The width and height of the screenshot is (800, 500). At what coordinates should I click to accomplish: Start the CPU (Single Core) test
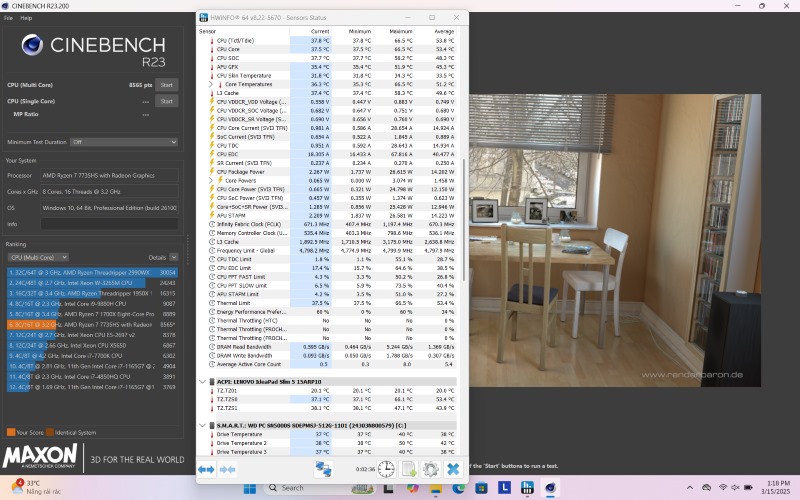tap(167, 102)
